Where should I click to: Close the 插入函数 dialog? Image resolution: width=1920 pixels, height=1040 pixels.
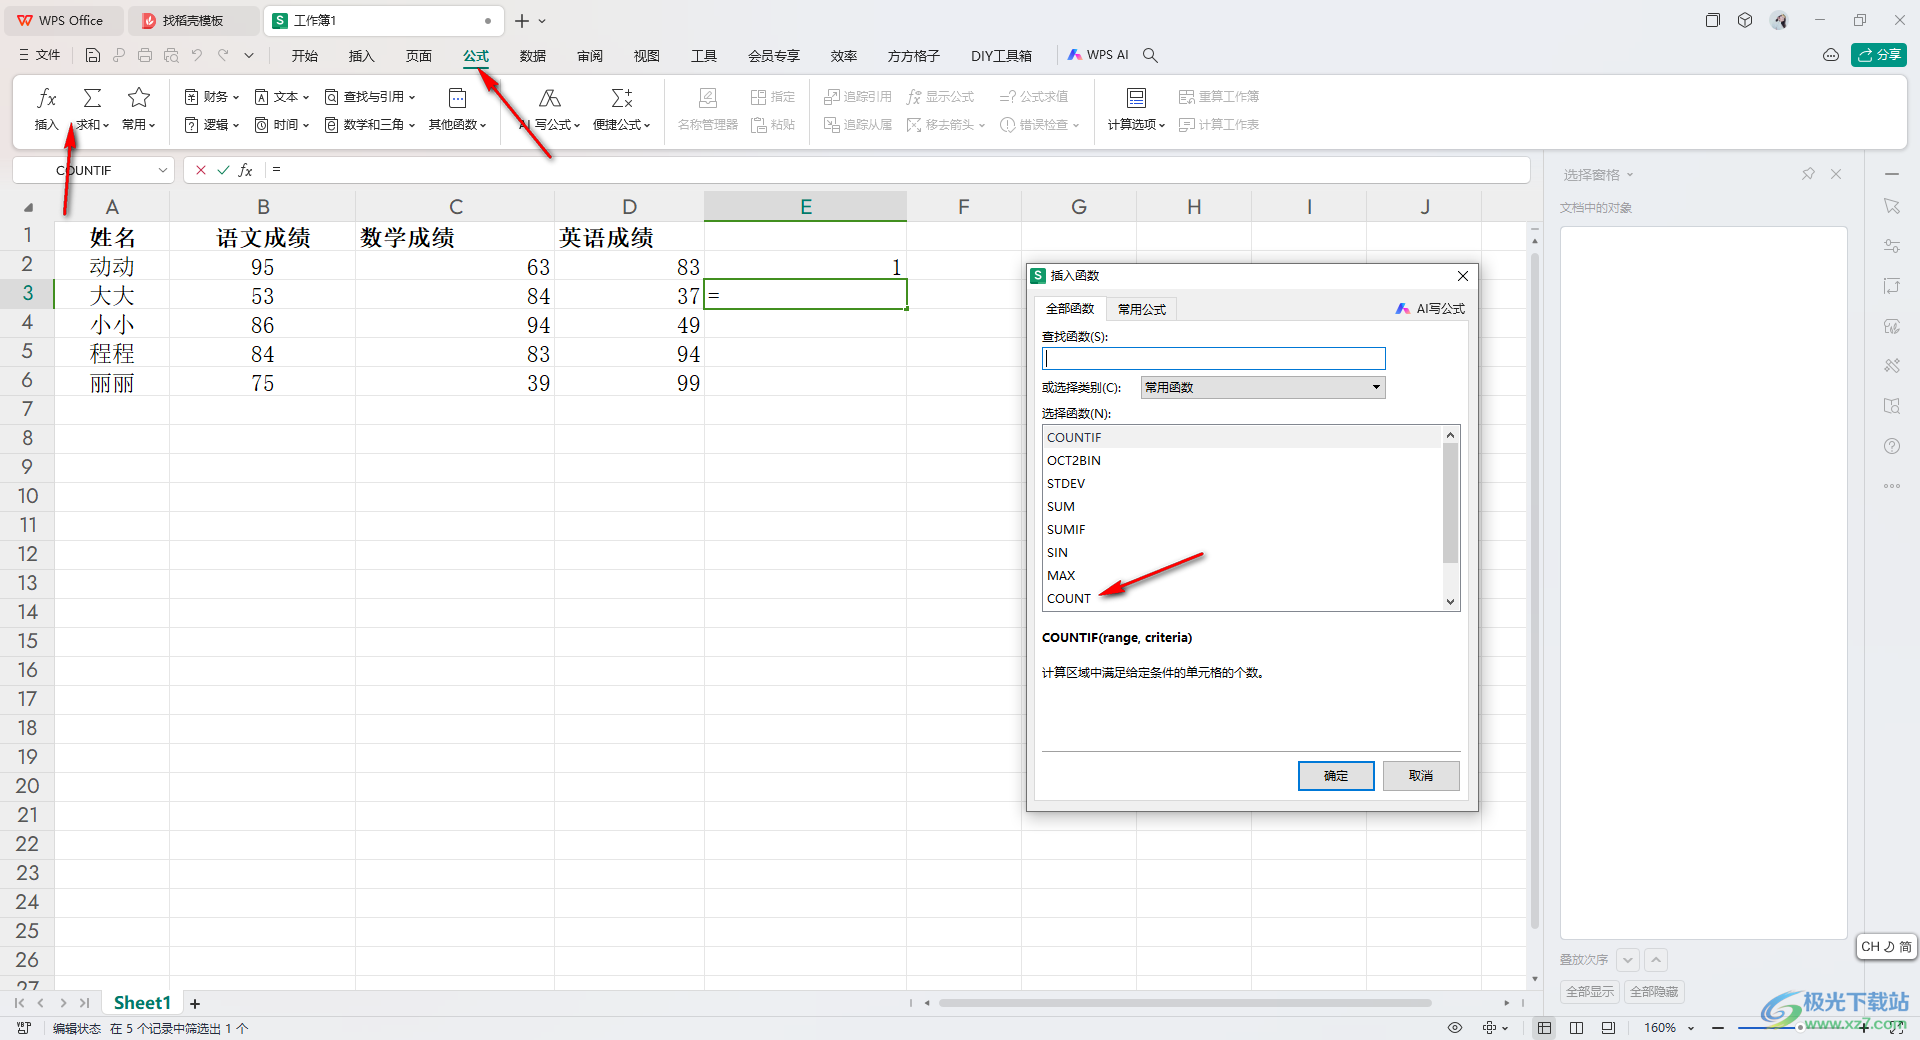click(1463, 276)
